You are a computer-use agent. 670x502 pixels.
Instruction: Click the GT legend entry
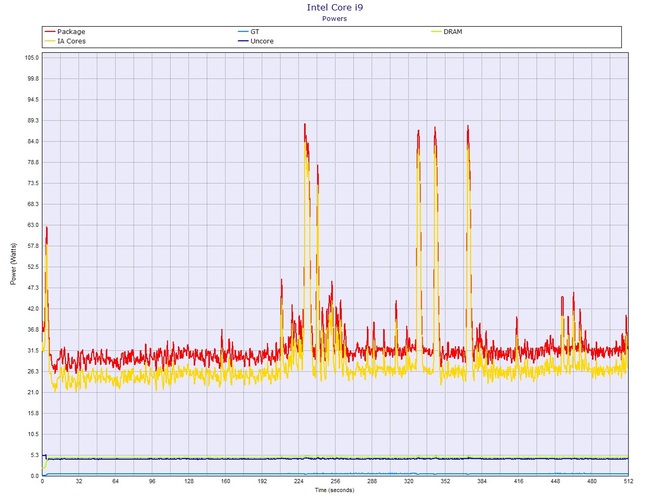point(249,32)
